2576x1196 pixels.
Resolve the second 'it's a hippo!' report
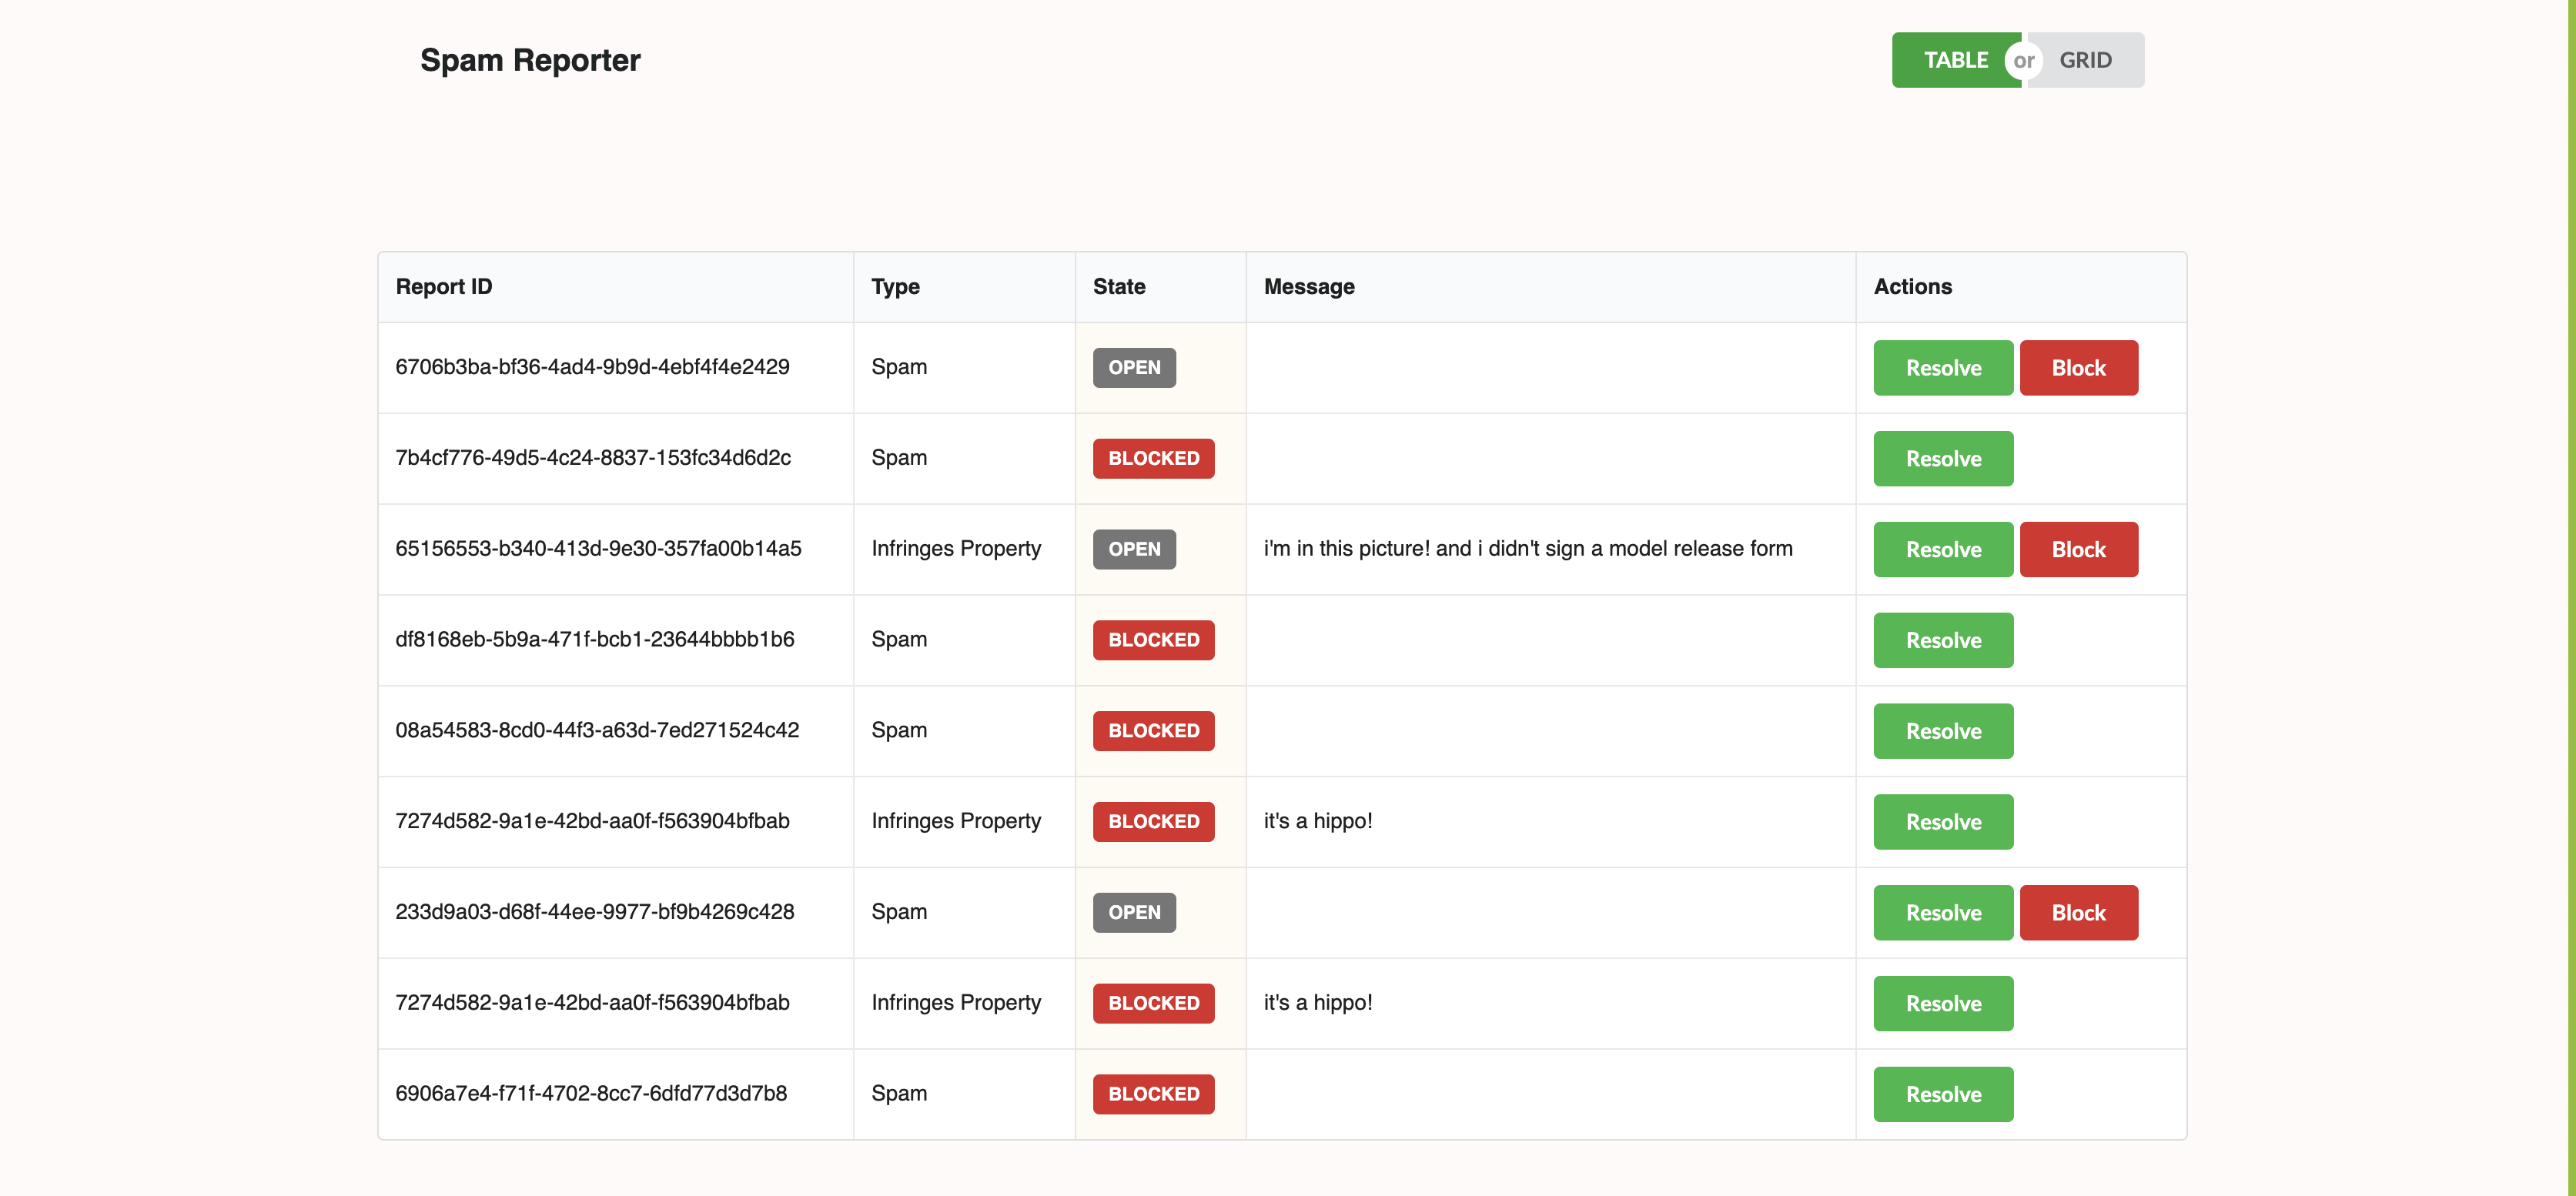[1941, 1003]
